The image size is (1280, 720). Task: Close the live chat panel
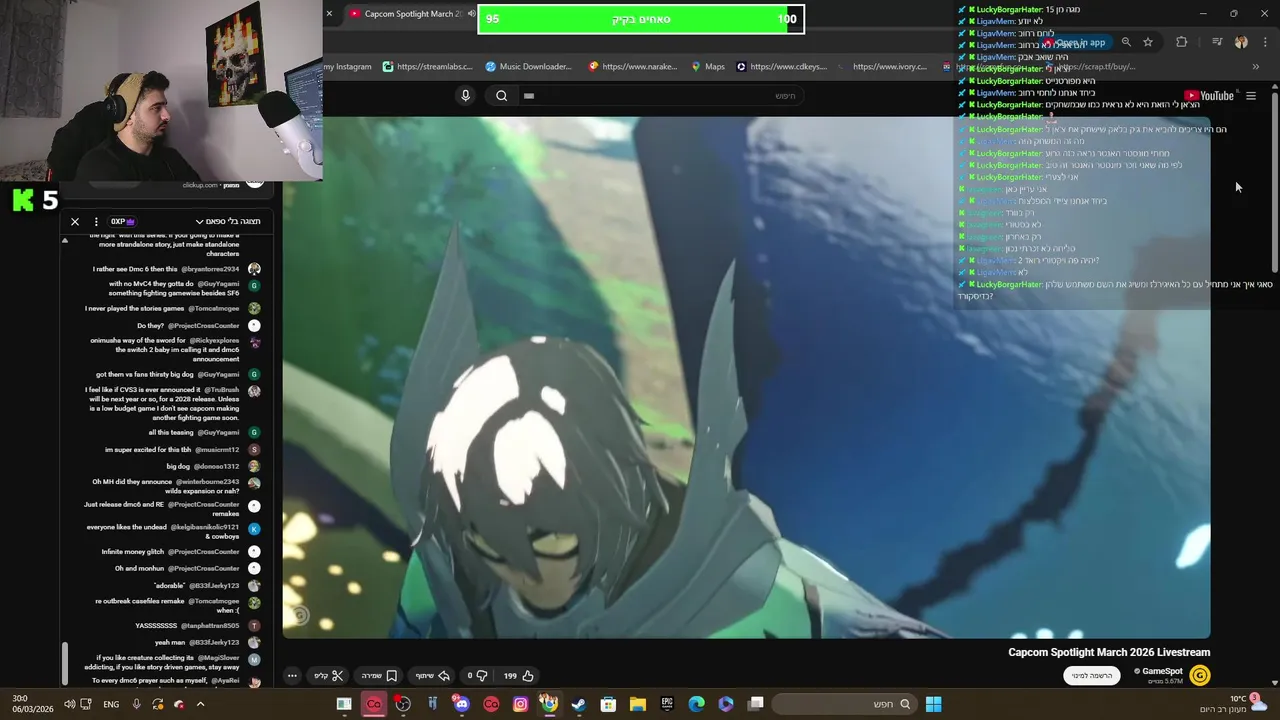(x=75, y=222)
